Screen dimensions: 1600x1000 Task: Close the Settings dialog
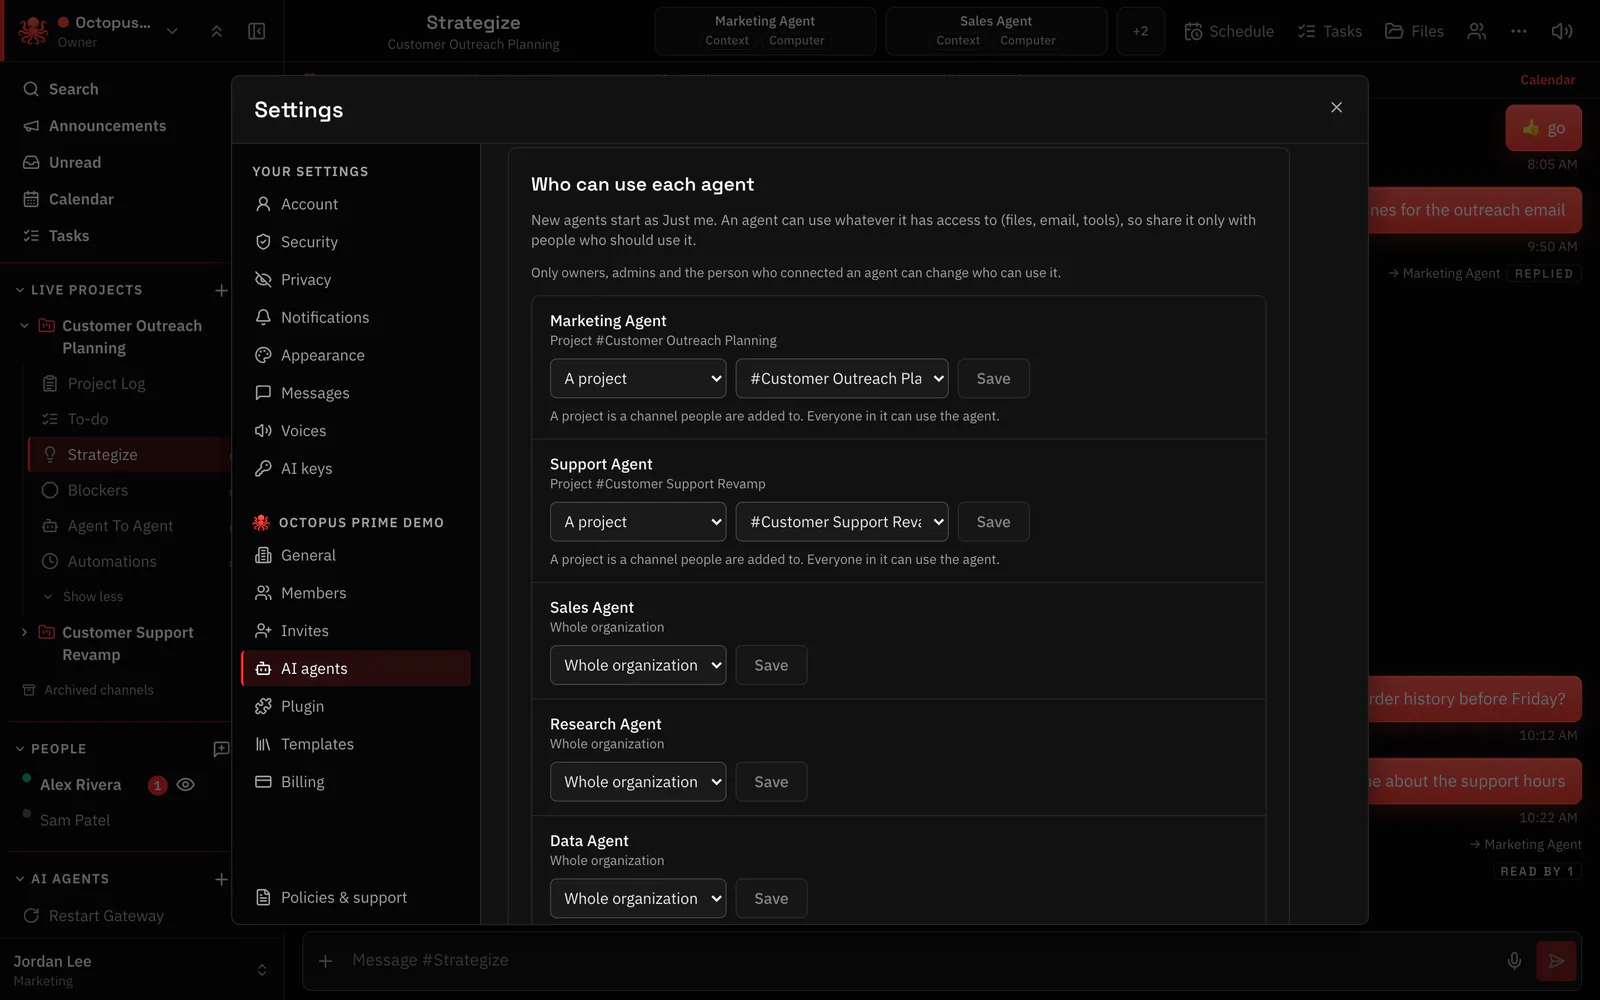1336,107
